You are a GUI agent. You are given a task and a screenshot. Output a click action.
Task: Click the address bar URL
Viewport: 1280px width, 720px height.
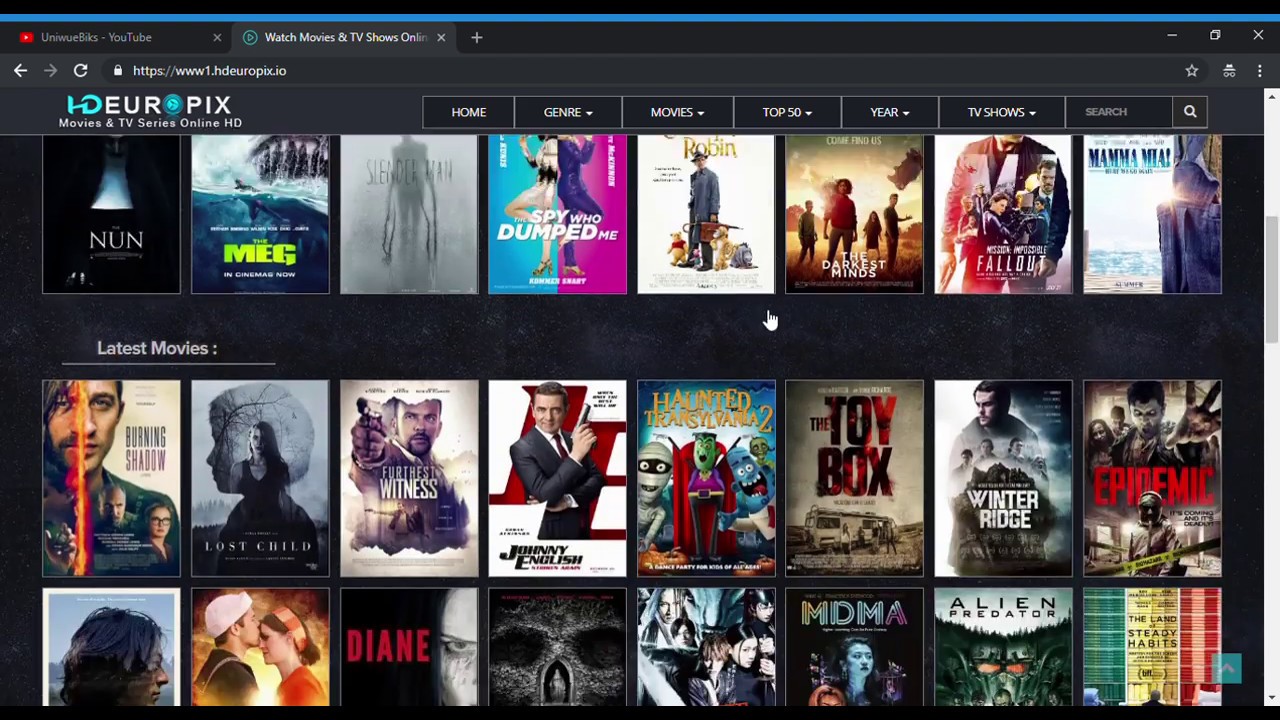click(209, 71)
